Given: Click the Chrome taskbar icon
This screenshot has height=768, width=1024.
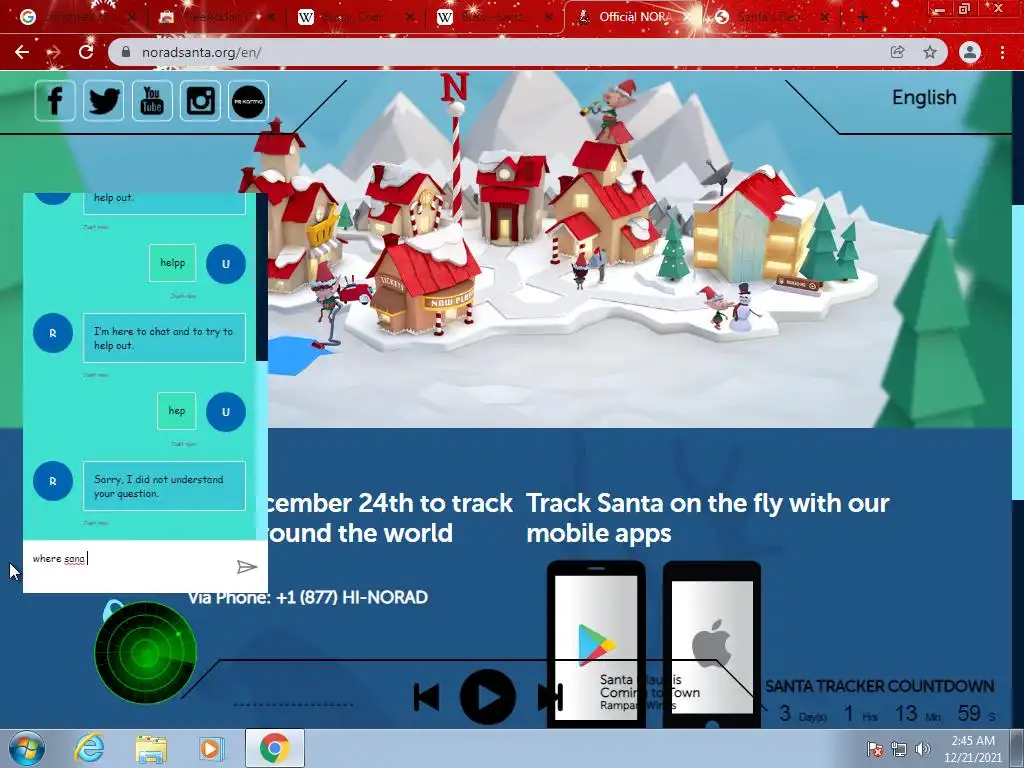Looking at the screenshot, I should pyautogui.click(x=274, y=748).
